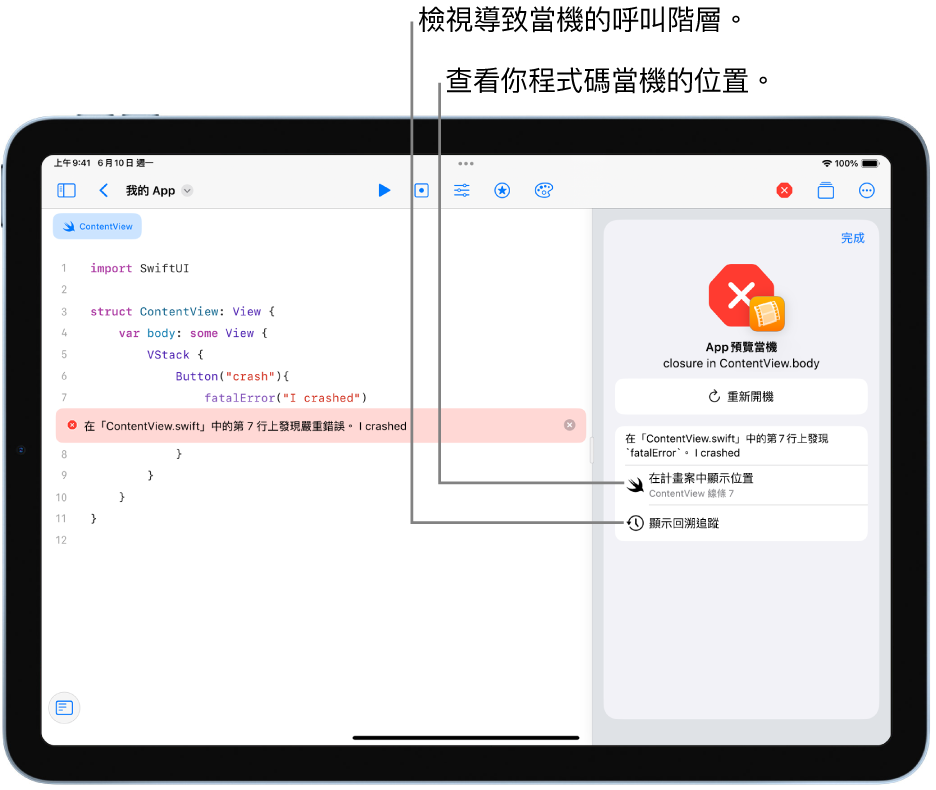936x790 pixels.
Task: Select the ContentView file tab
Action: 97,226
